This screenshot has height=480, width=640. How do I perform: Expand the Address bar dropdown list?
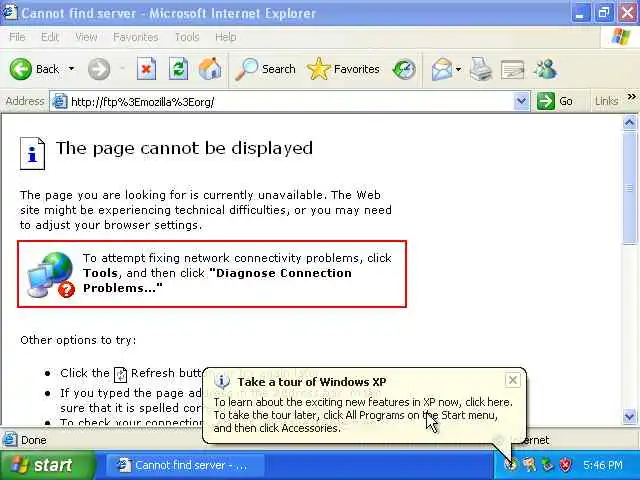tap(521, 101)
